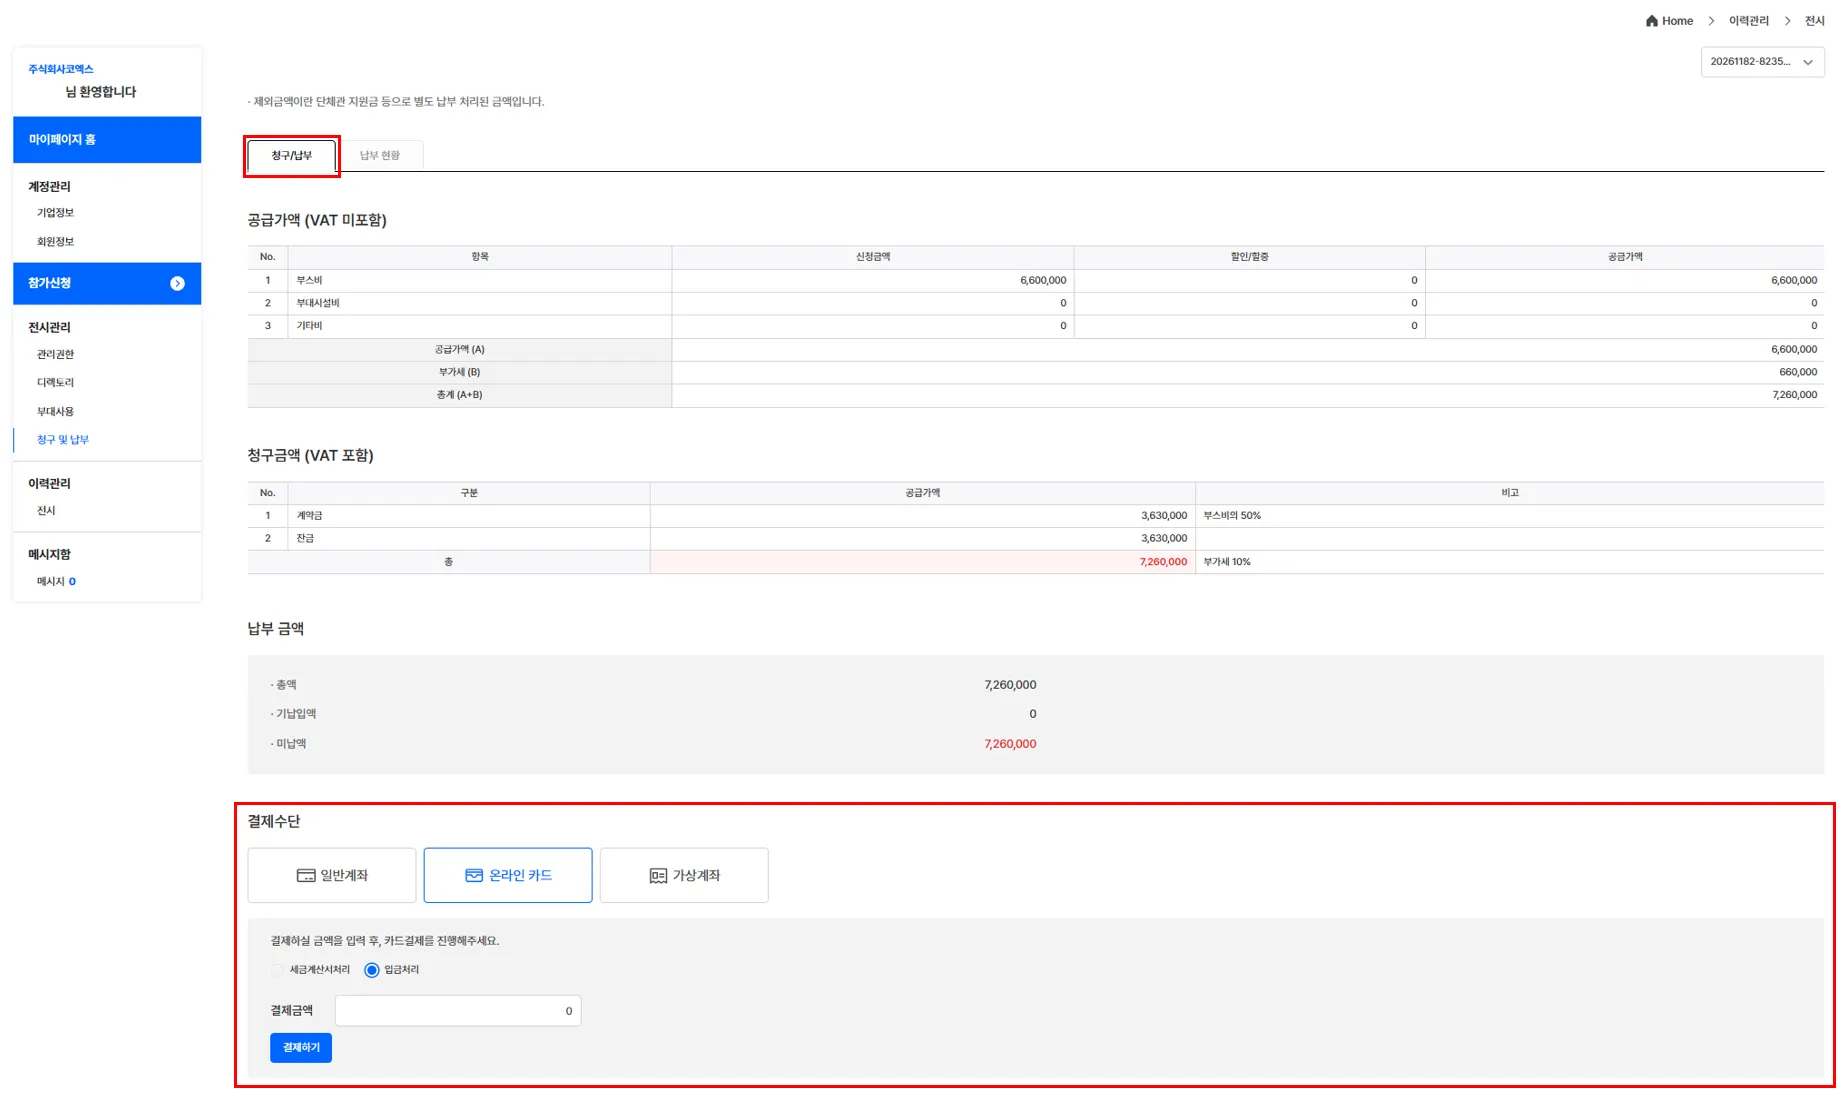Click the 항목 column header
The height and width of the screenshot is (1102, 1844).
480,257
